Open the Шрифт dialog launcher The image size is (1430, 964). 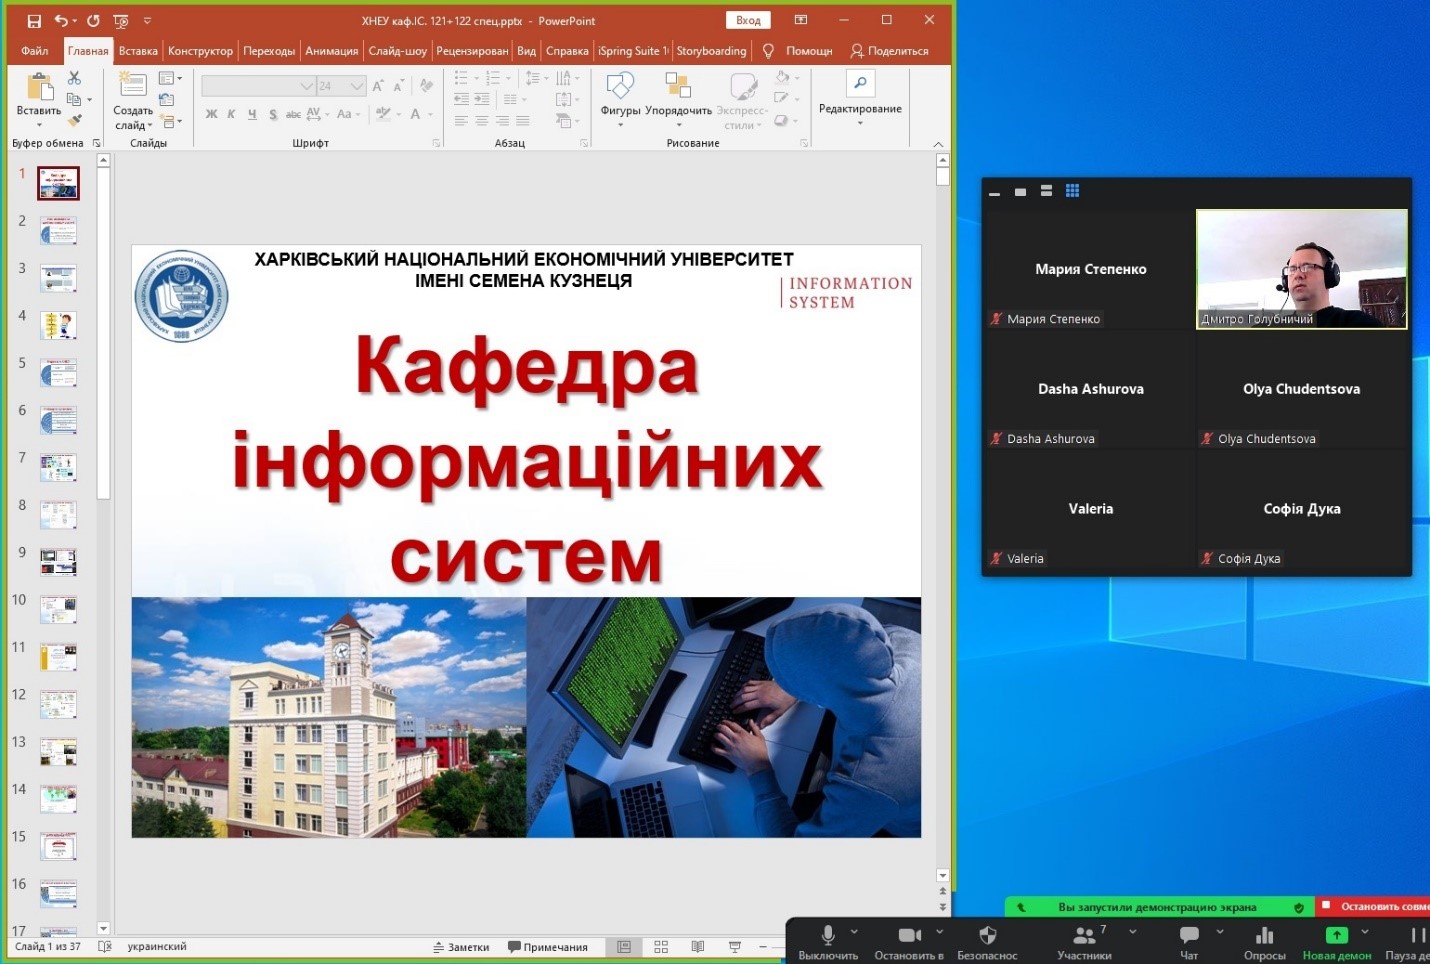pyautogui.click(x=436, y=144)
